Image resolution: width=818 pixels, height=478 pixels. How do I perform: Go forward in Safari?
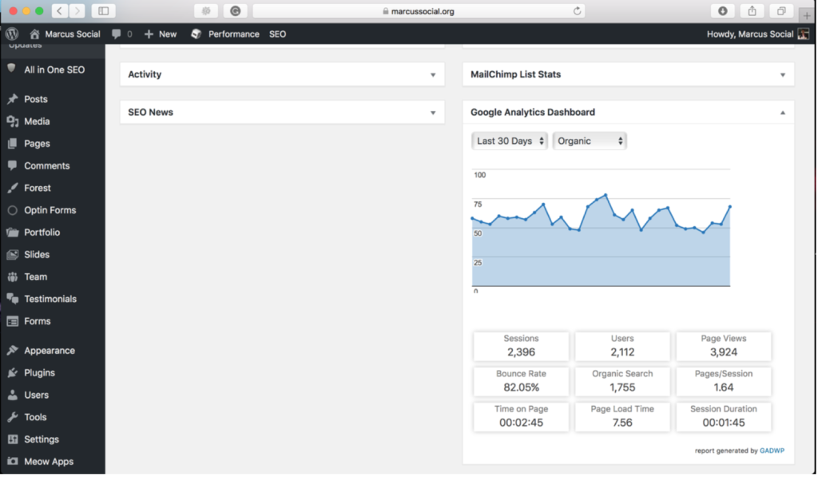pos(77,11)
